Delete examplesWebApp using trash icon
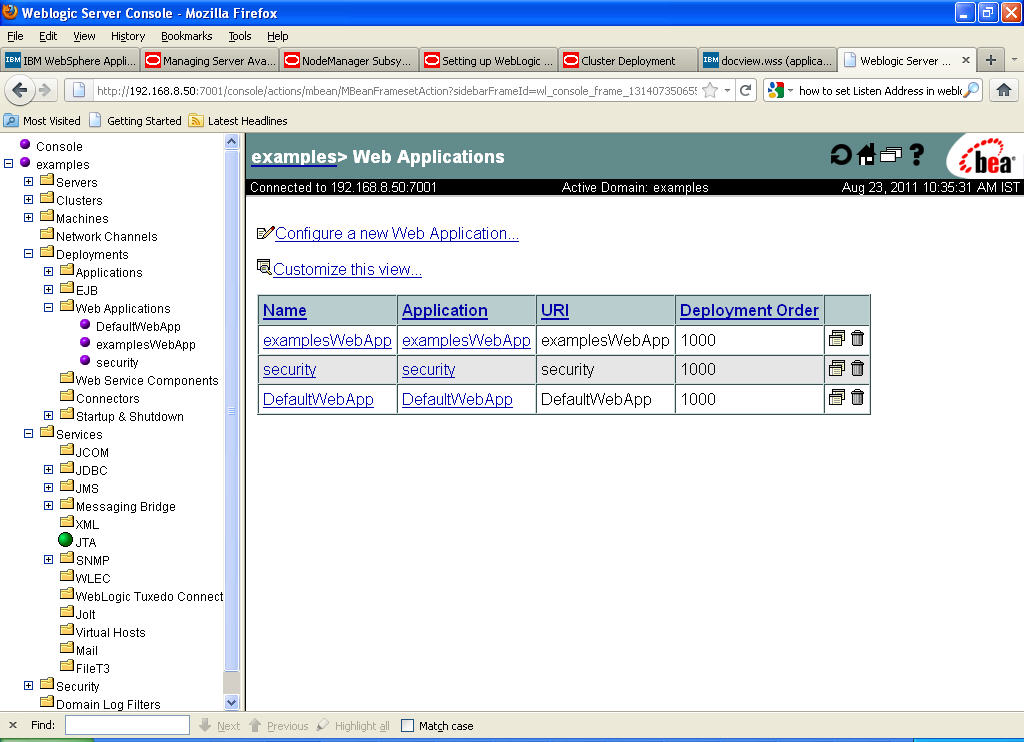 [857, 338]
